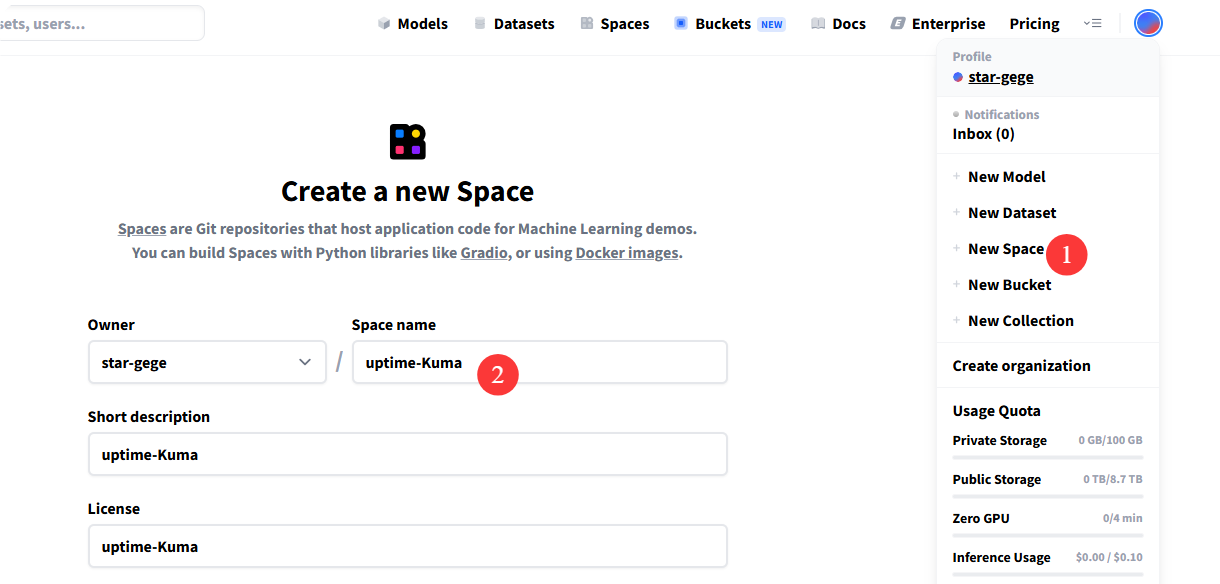Focus the Space name input field
The width and height of the screenshot is (1220, 584).
[x=539, y=362]
